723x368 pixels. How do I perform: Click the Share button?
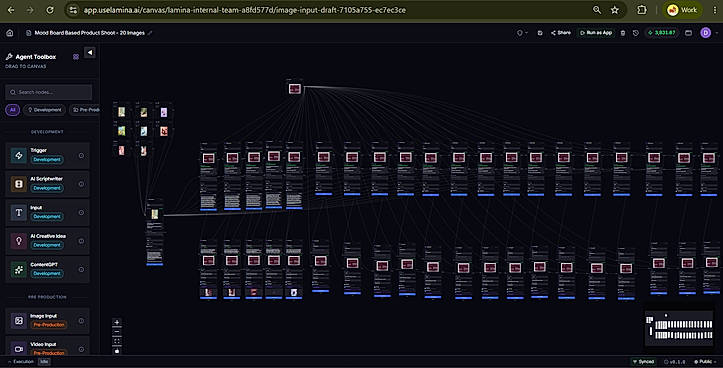(561, 33)
